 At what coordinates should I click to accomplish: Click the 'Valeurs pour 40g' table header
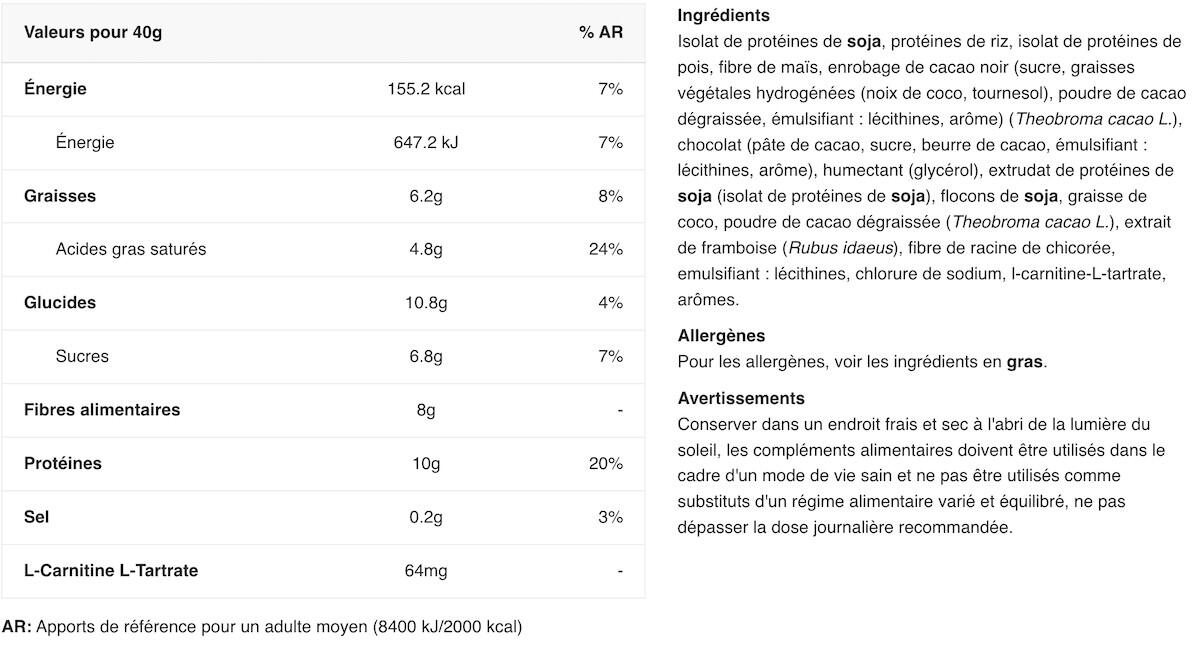point(93,32)
